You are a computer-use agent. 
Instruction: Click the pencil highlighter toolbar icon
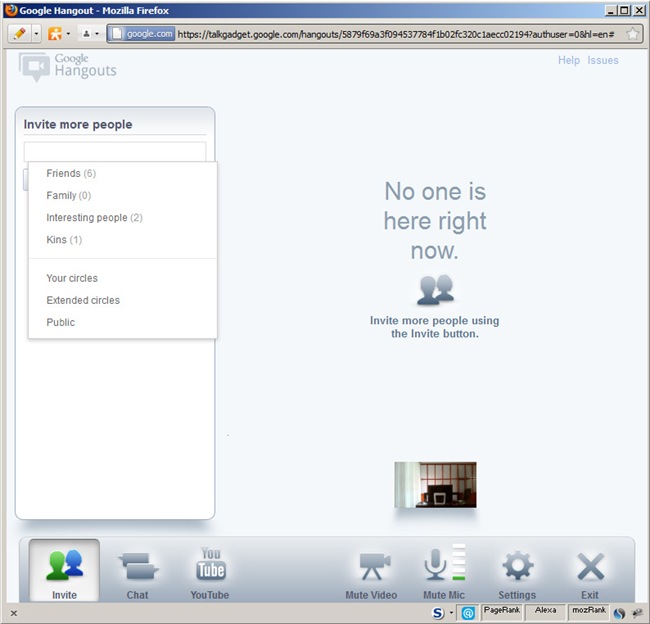19,34
